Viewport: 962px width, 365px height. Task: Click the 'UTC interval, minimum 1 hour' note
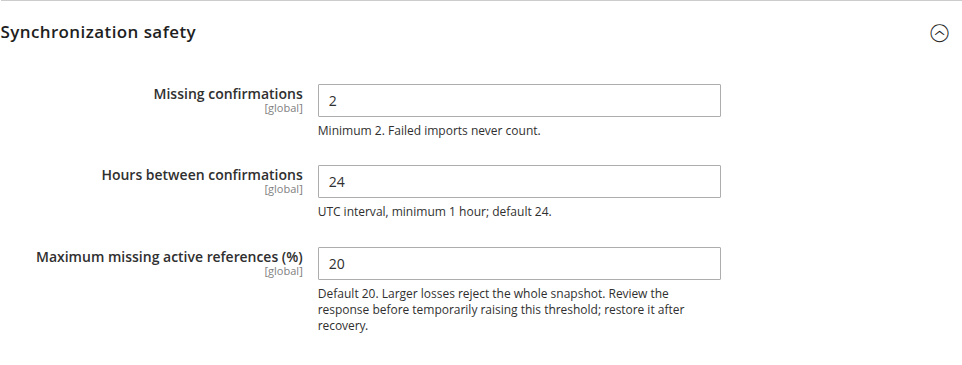click(x=434, y=212)
